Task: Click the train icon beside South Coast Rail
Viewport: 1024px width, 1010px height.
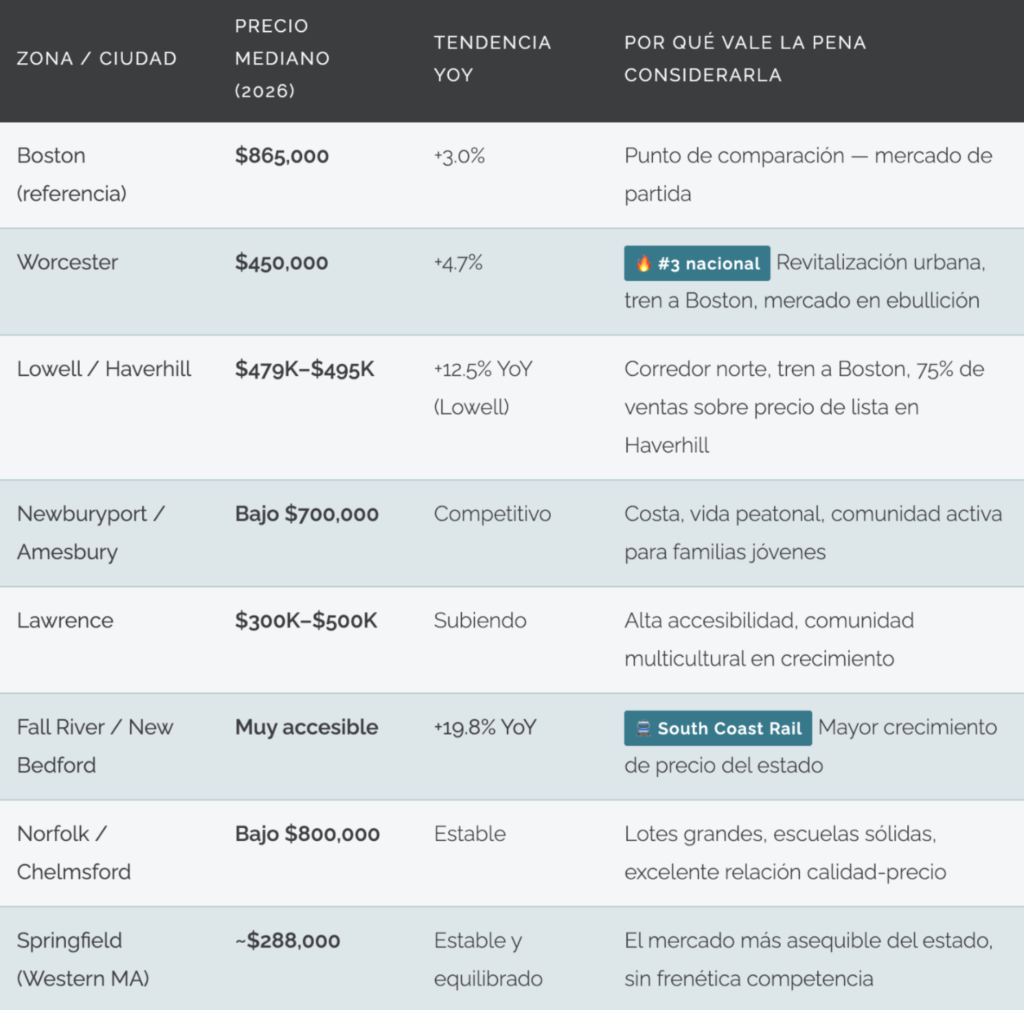Action: tap(643, 729)
